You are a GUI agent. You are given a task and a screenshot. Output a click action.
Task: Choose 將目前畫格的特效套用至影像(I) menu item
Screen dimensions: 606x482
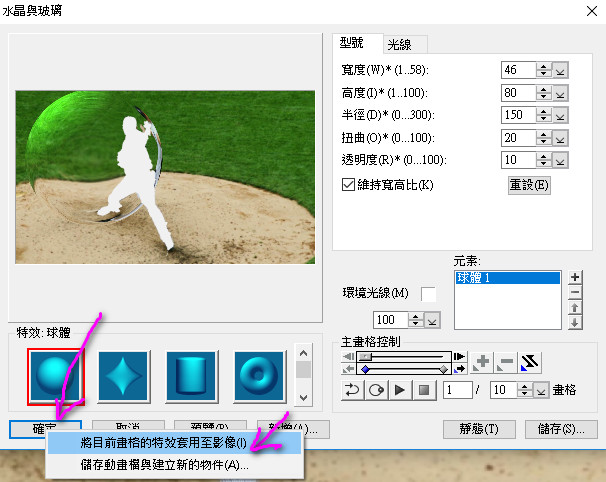click(x=174, y=443)
